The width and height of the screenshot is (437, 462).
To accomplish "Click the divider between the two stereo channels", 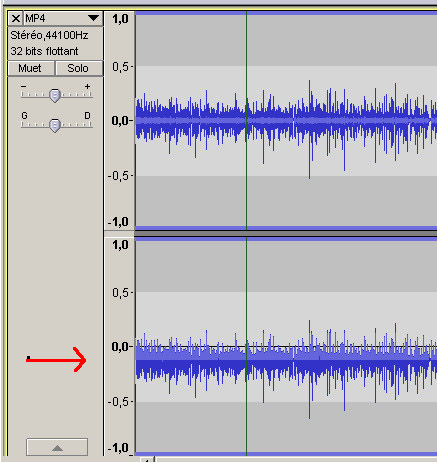I will (270, 234).
